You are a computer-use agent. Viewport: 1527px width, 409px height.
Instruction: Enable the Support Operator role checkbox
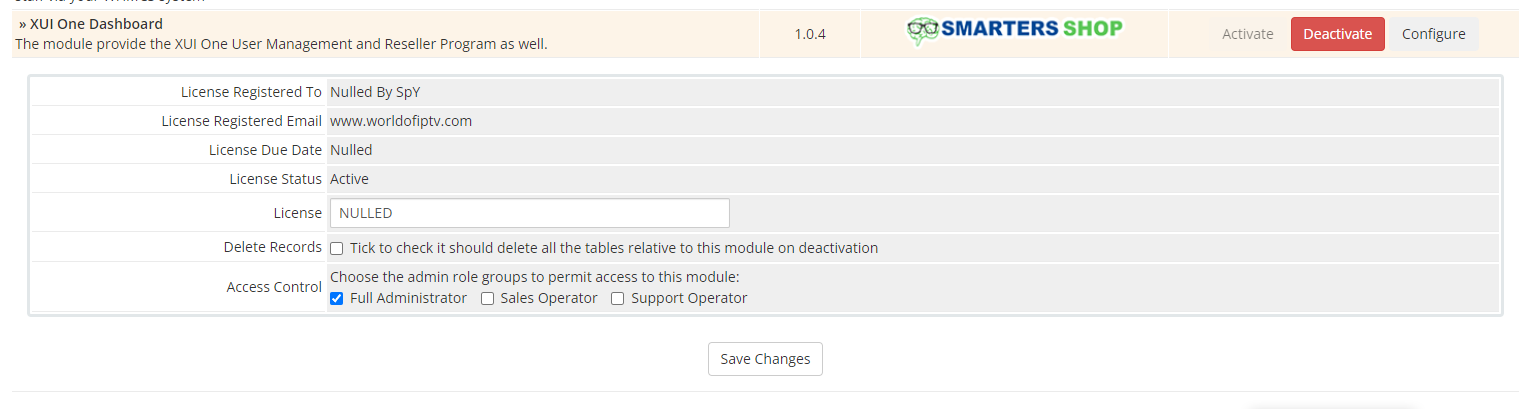pos(618,298)
